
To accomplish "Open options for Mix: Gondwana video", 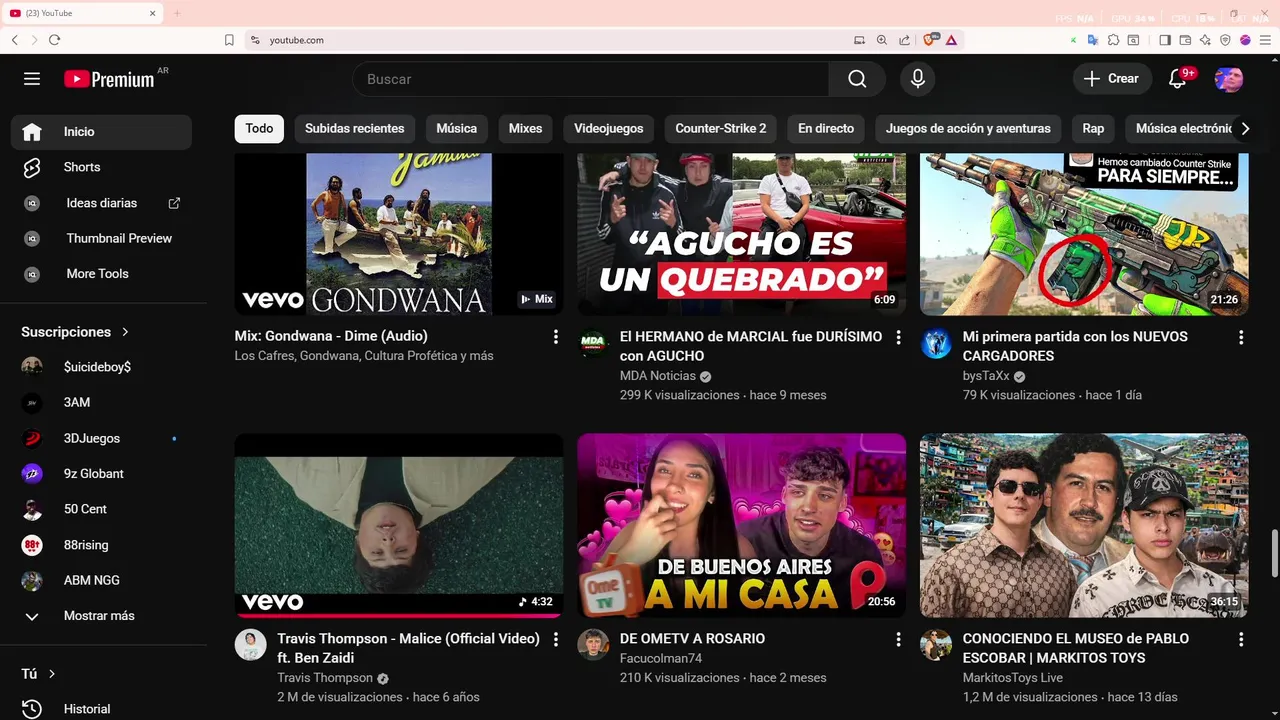I will (x=556, y=337).
